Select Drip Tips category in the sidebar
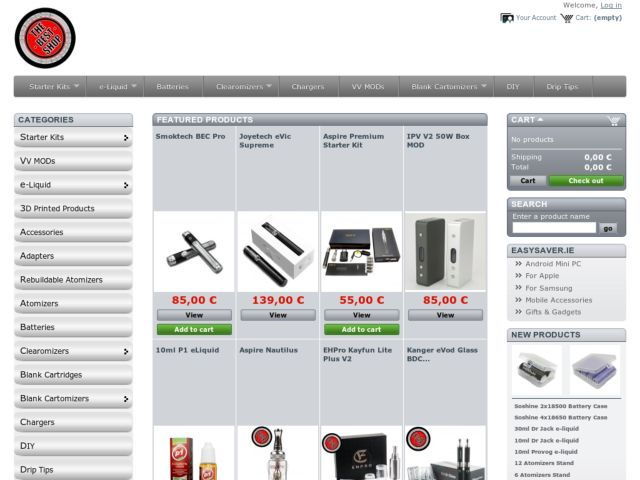The height and width of the screenshot is (480, 640). 73,469
